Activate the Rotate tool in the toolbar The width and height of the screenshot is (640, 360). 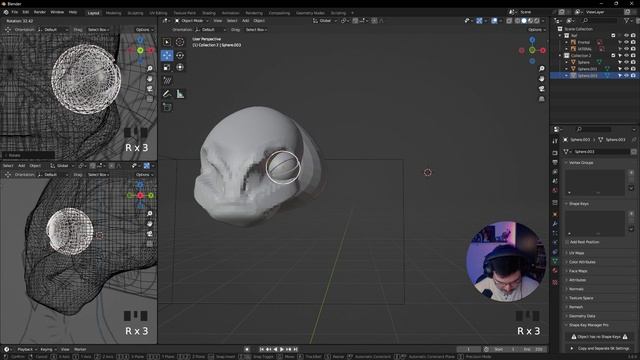180,55
